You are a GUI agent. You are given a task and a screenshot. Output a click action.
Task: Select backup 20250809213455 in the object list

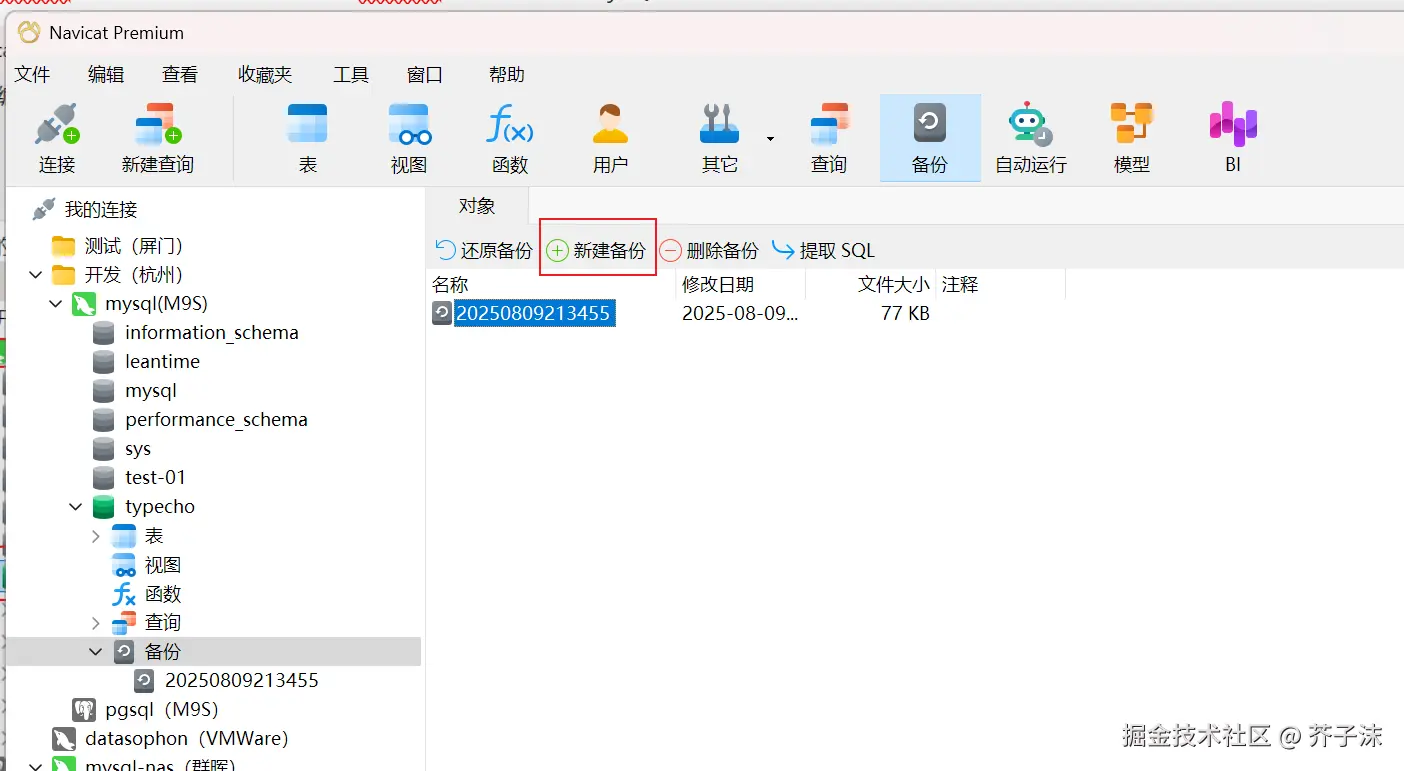532,313
